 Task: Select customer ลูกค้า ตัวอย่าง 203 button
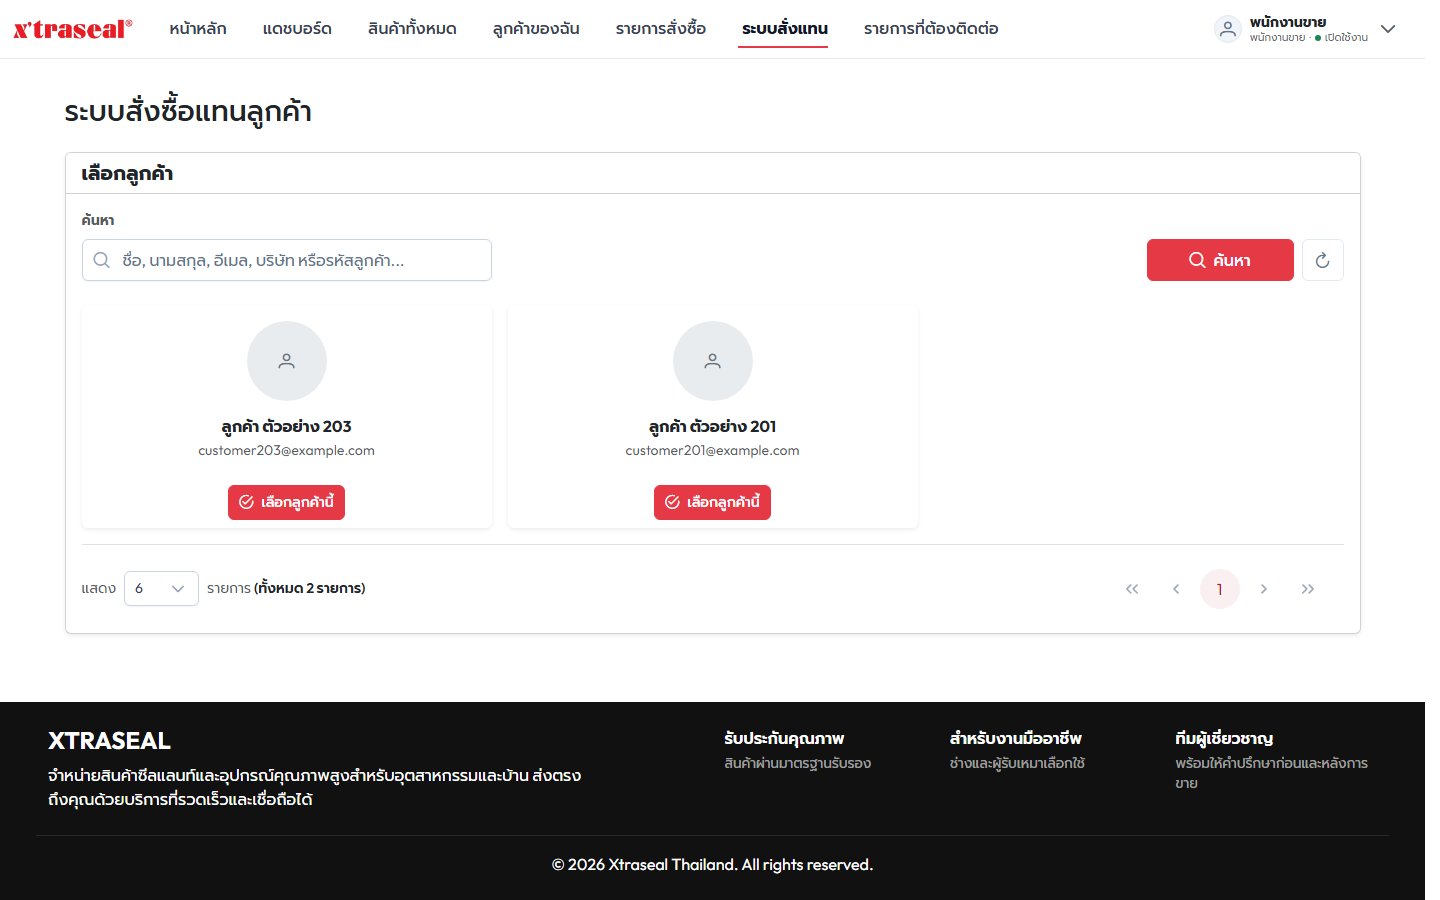[x=286, y=502]
